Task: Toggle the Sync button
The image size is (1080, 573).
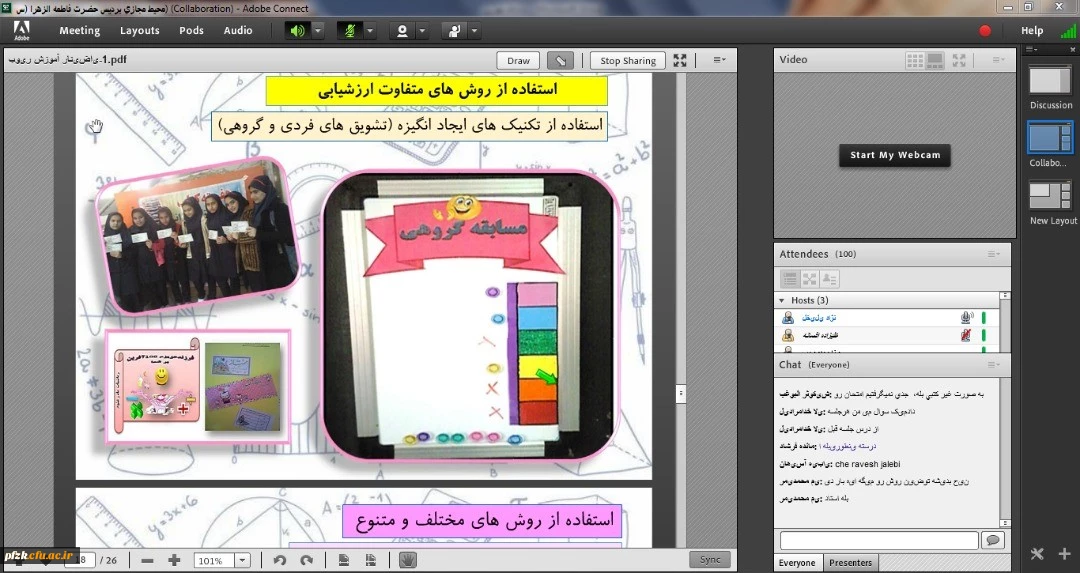Action: (709, 560)
